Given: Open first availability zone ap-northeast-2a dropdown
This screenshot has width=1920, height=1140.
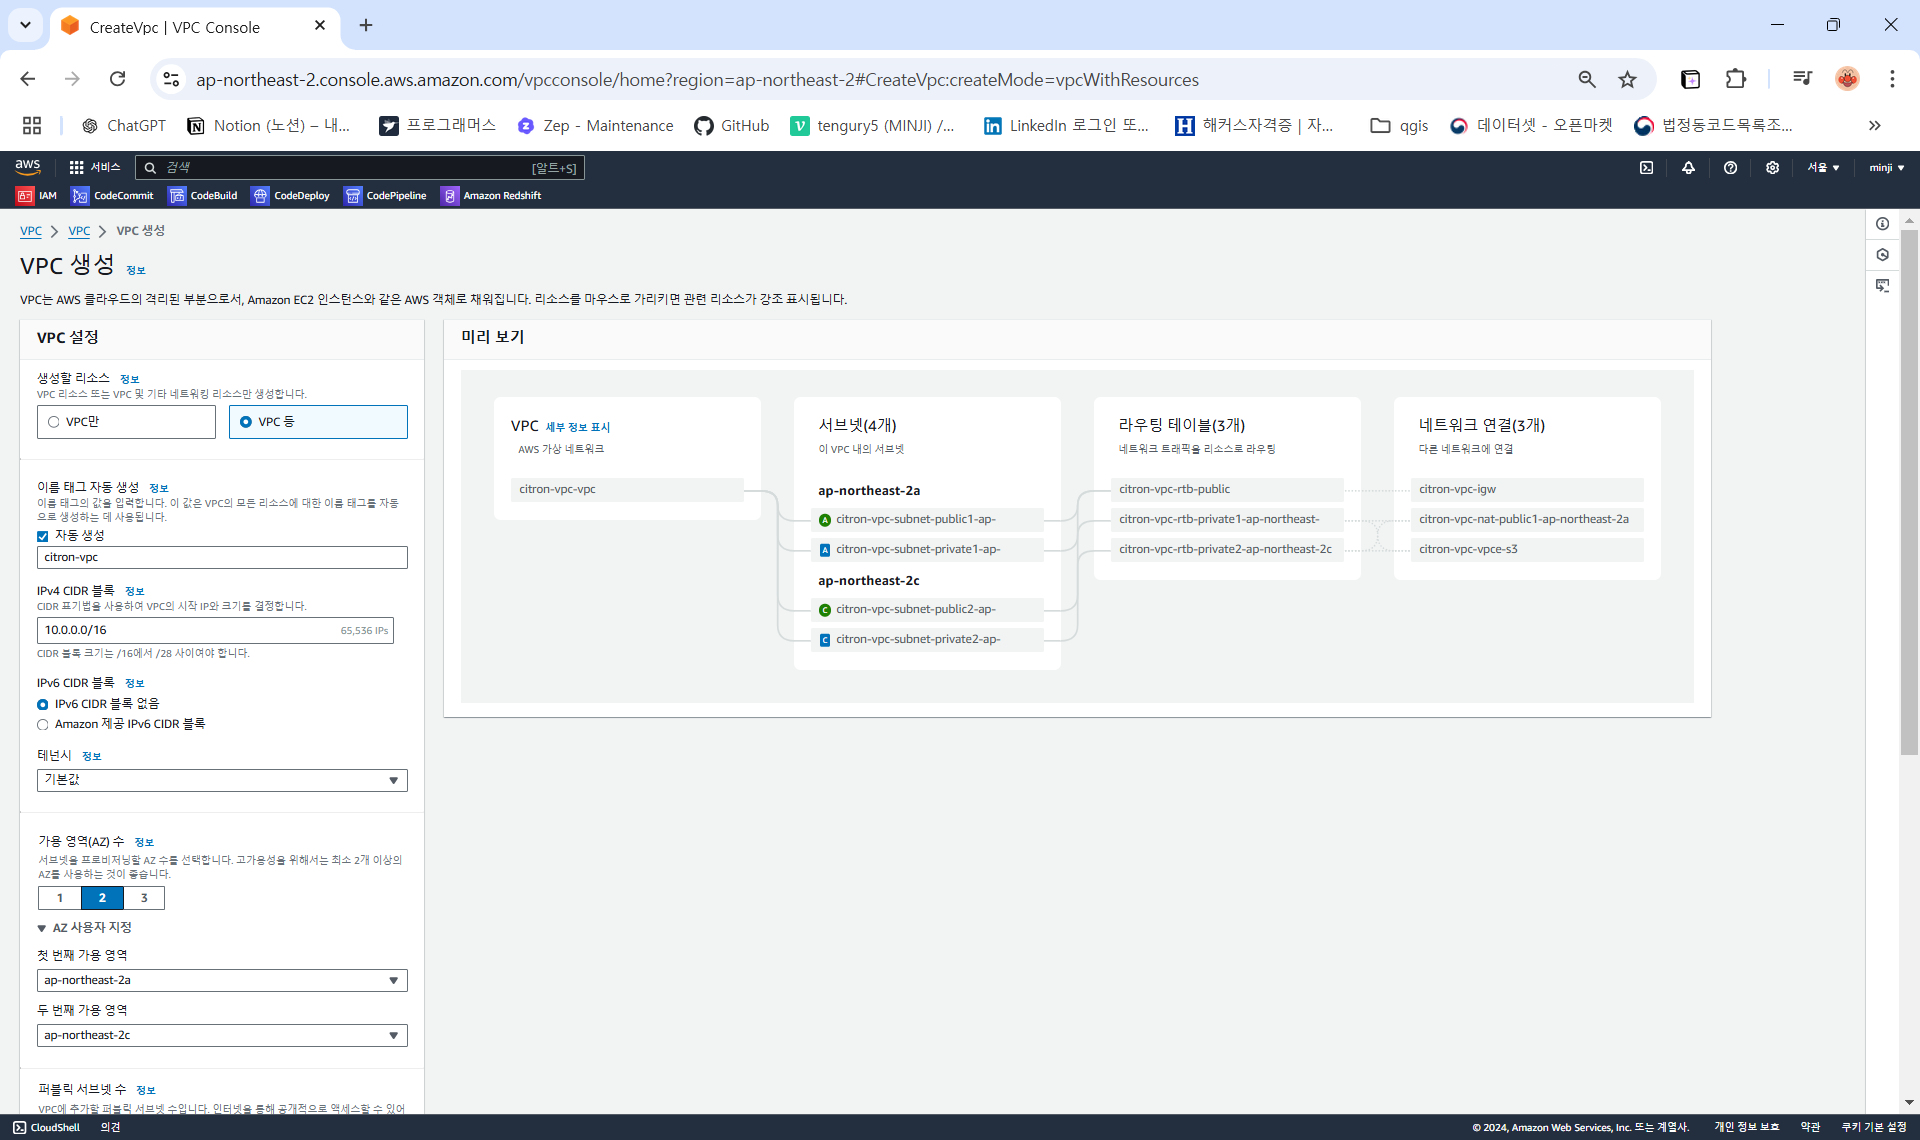Looking at the screenshot, I should coord(222,981).
